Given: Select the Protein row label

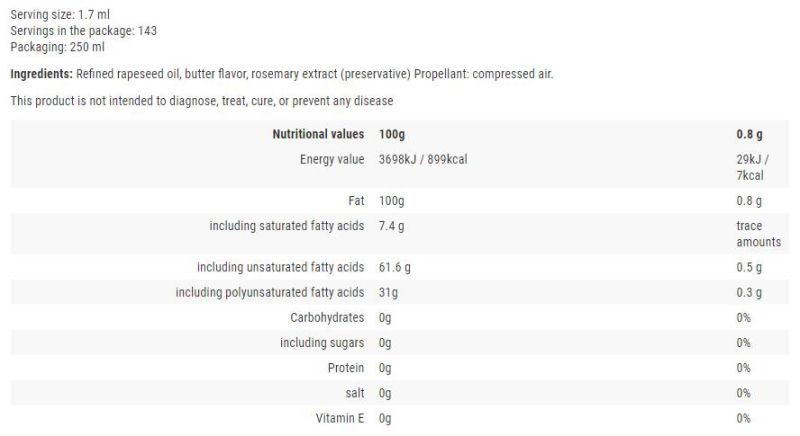Looking at the screenshot, I should click(346, 368).
